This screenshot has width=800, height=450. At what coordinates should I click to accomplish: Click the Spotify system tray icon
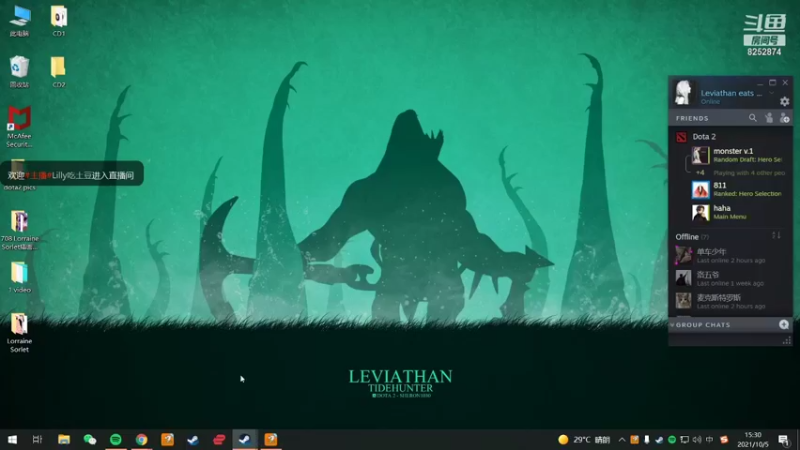tap(672, 439)
